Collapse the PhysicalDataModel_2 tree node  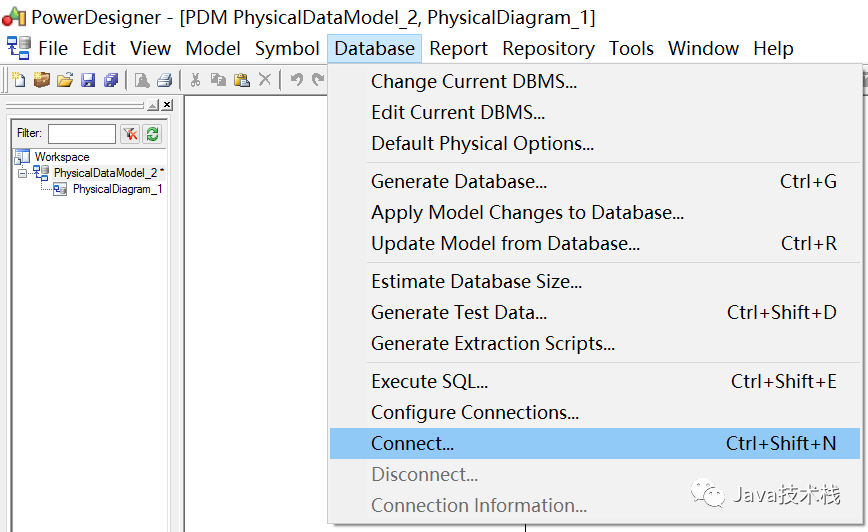tap(22, 173)
